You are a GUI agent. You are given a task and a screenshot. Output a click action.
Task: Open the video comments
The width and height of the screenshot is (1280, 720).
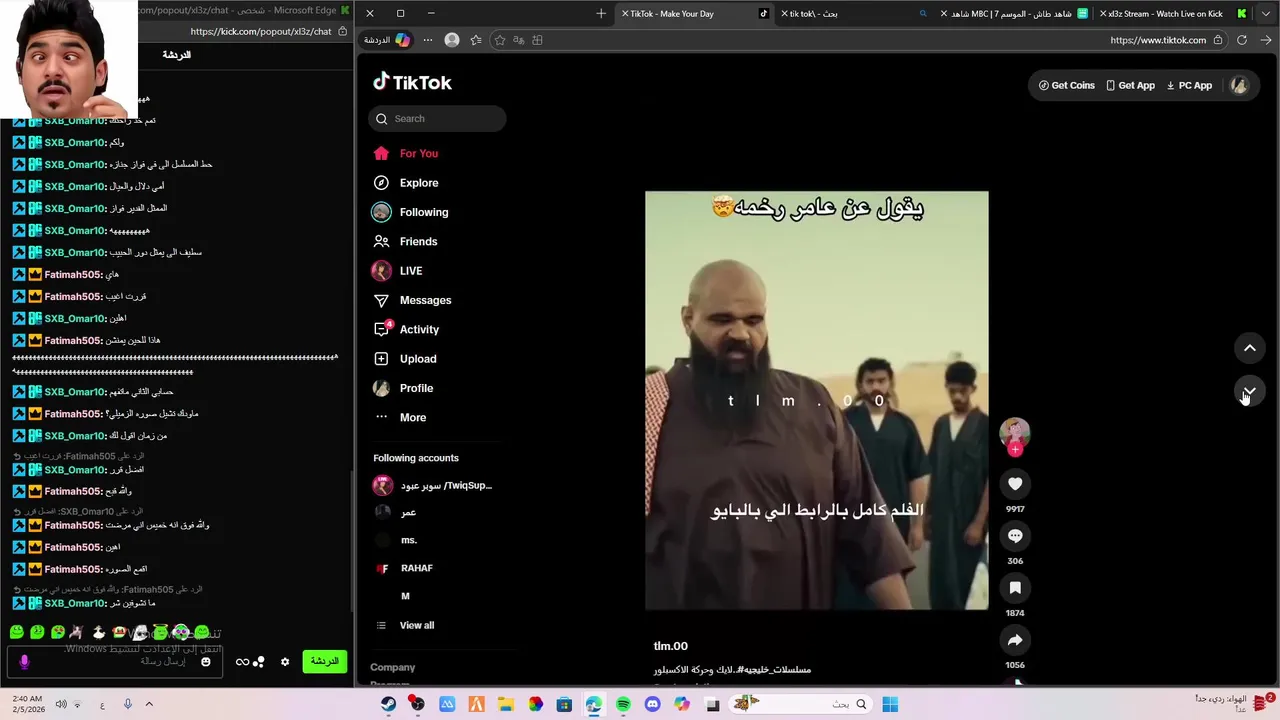[1015, 536]
